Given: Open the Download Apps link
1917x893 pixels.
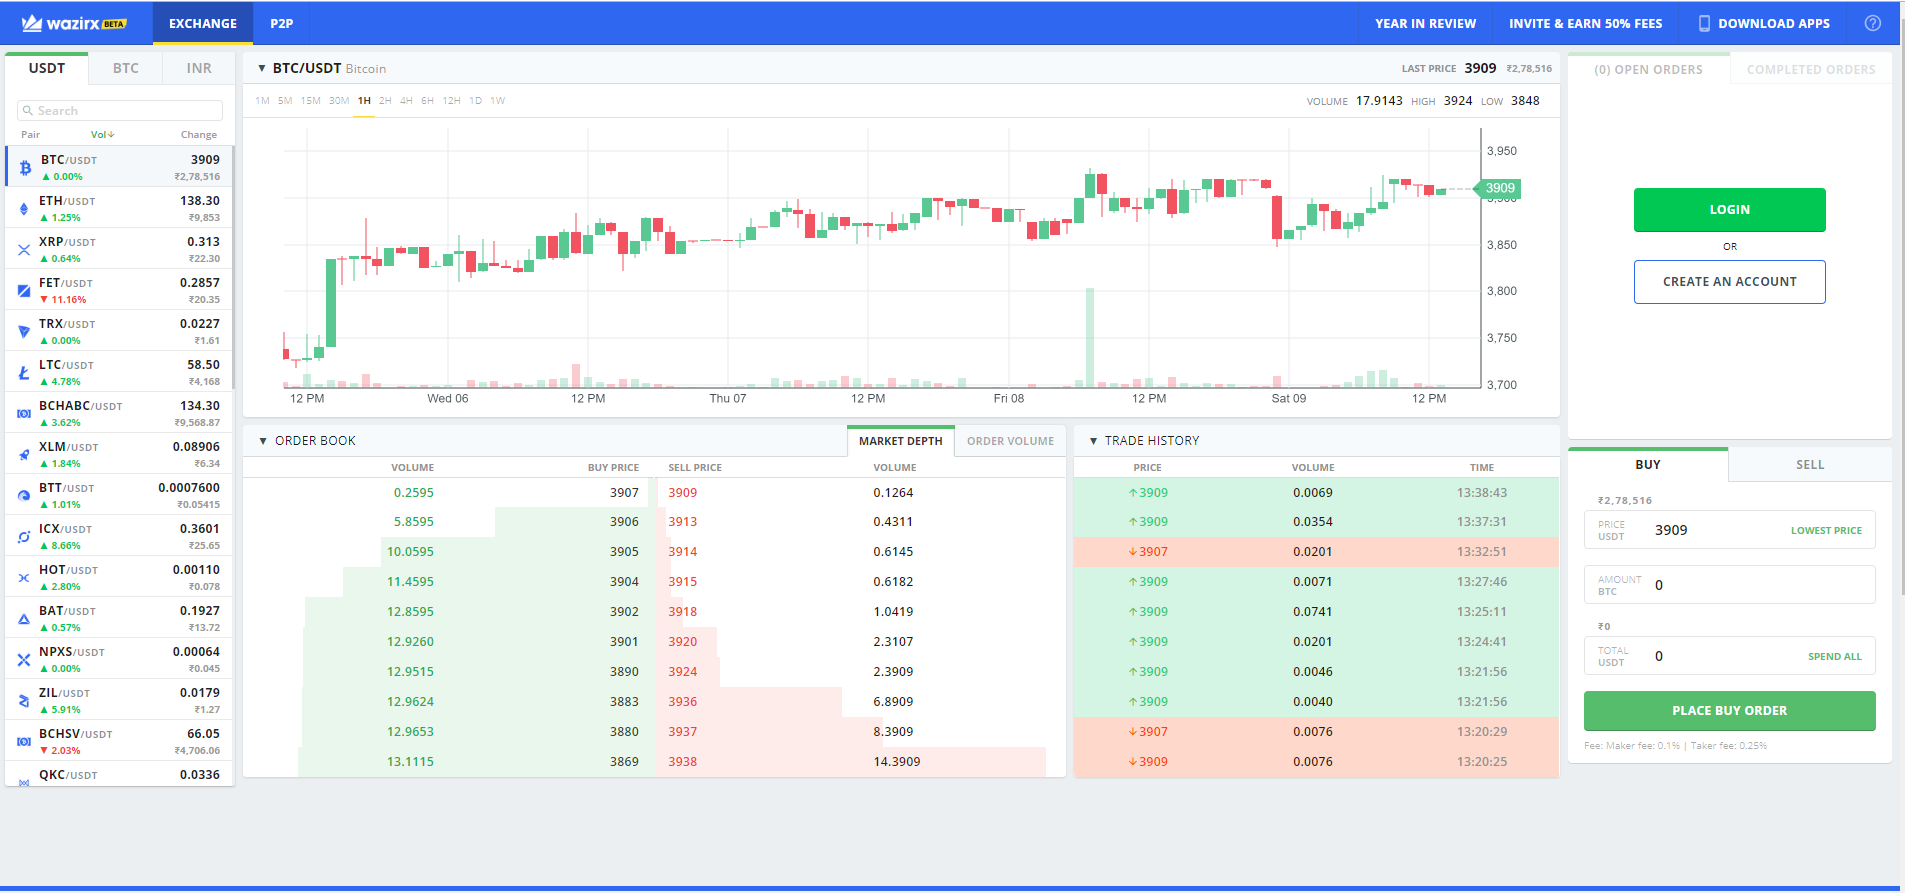Looking at the screenshot, I should 1764,23.
